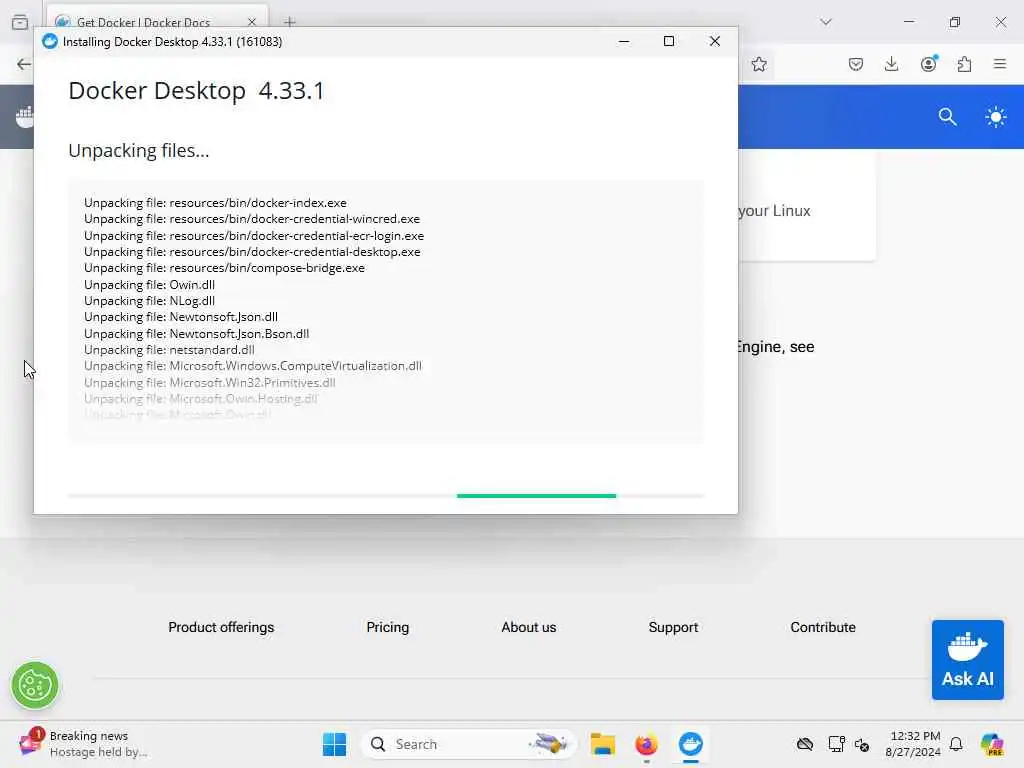Click the compose-bridge.exe log line

point(225,268)
